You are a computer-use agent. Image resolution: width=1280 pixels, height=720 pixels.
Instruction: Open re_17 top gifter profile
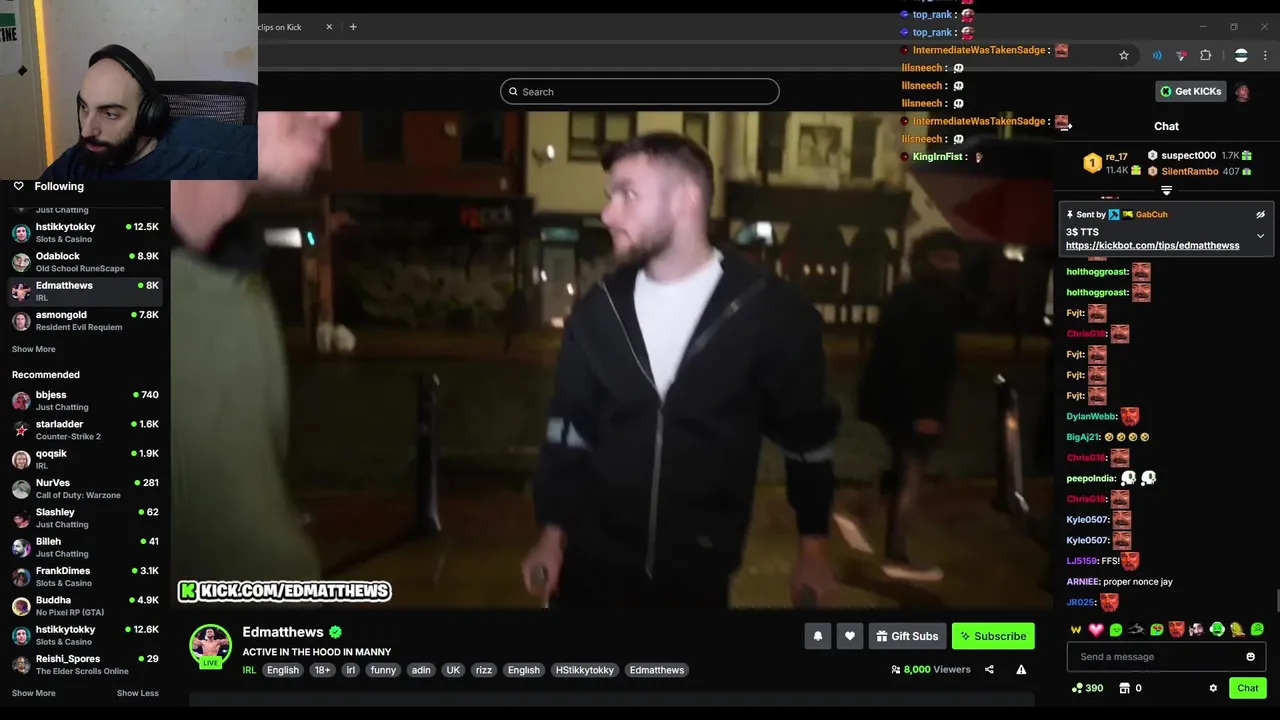tap(1117, 157)
